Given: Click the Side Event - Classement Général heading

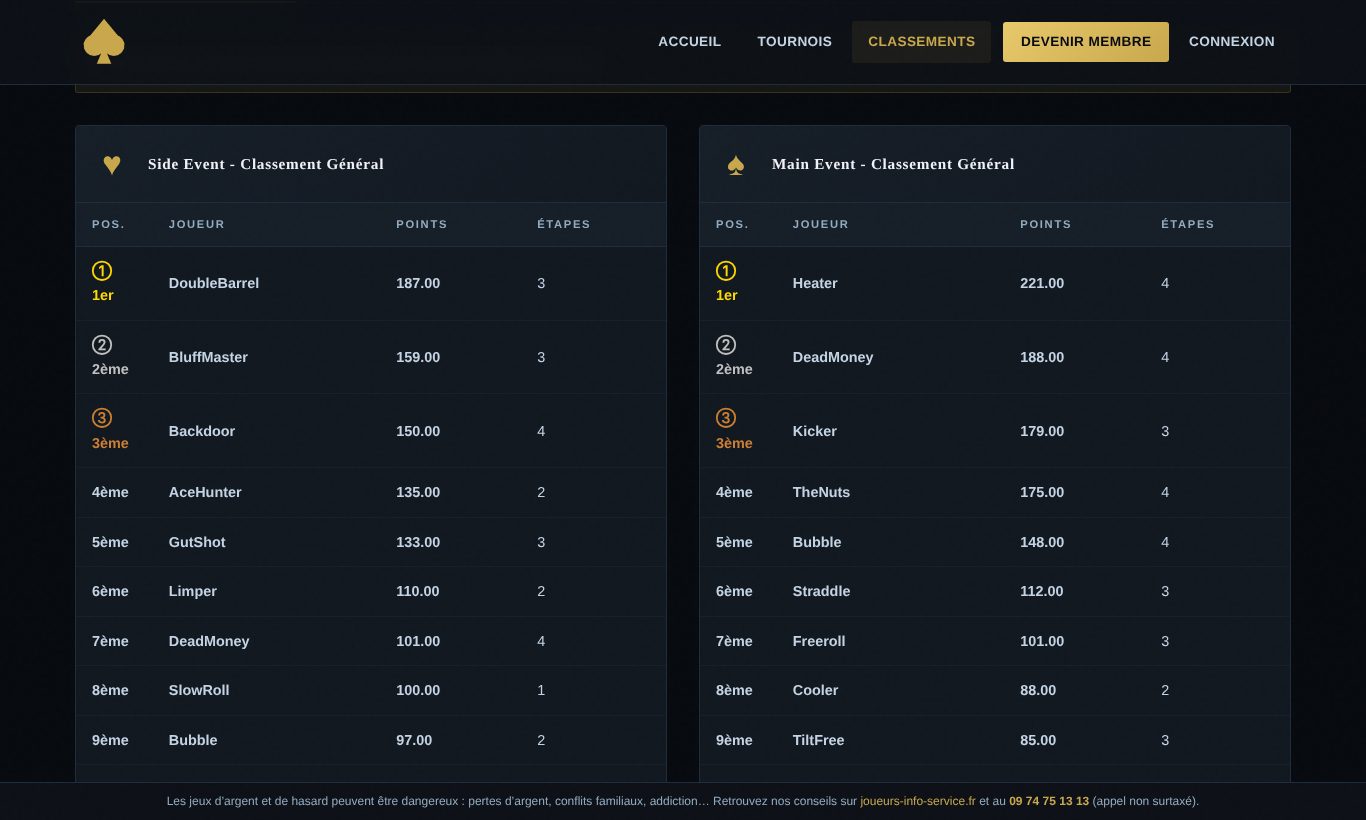Looking at the screenshot, I should click(x=266, y=164).
